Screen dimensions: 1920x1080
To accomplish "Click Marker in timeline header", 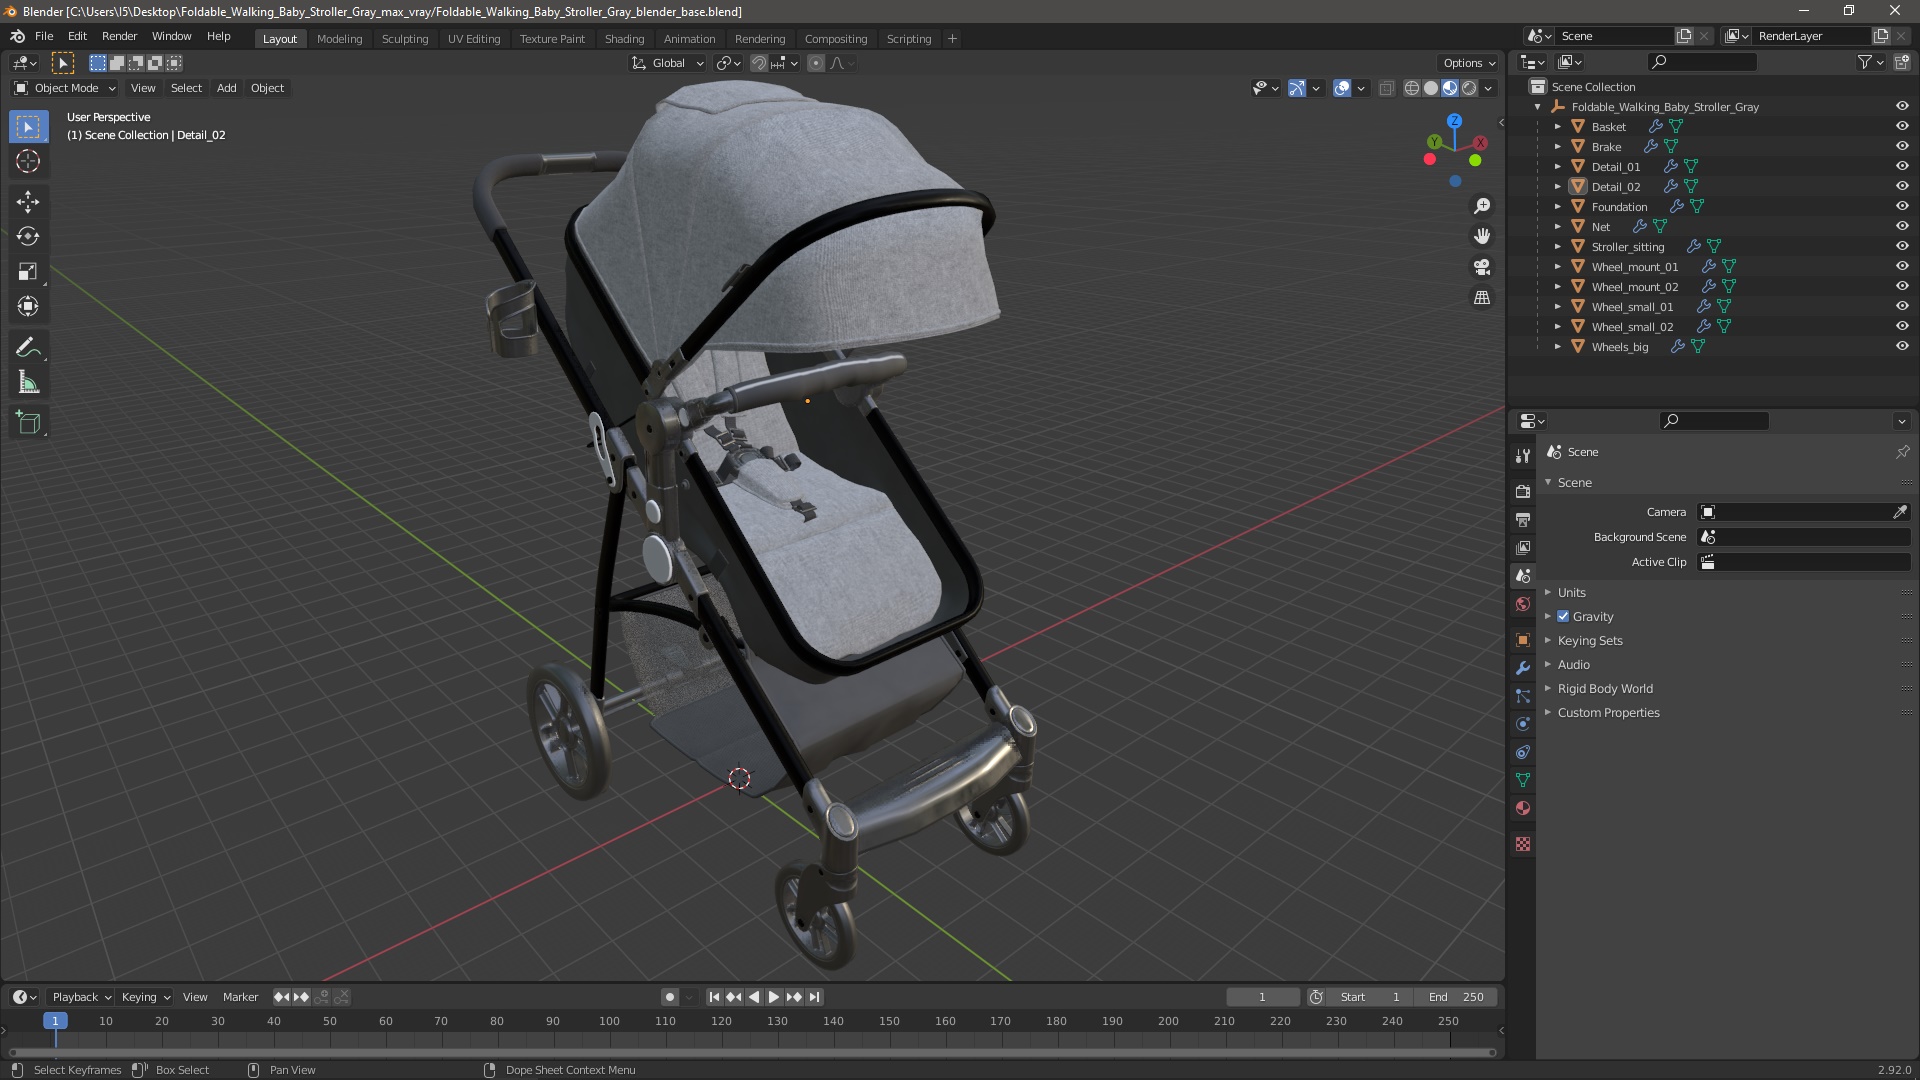I will pyautogui.click(x=240, y=997).
